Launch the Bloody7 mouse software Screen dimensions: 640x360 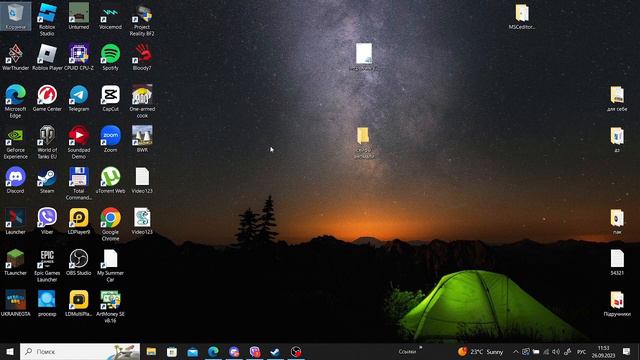(x=142, y=57)
